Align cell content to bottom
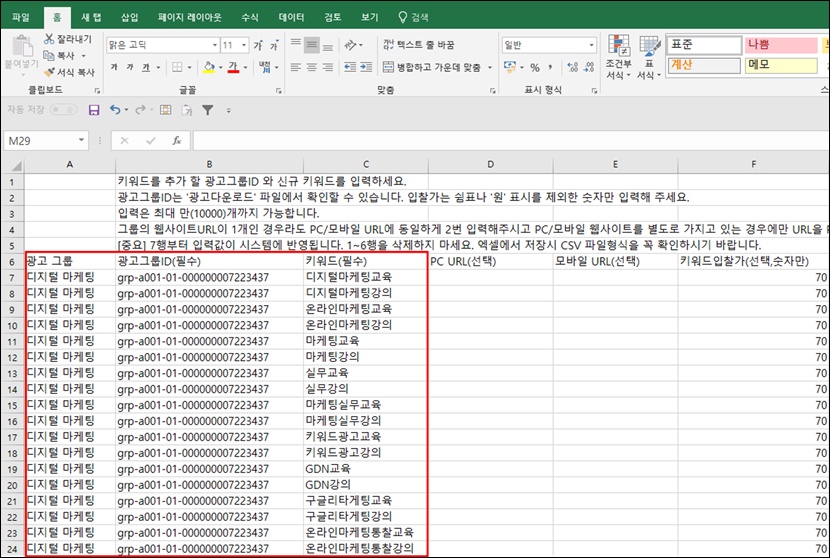The width and height of the screenshot is (830, 558). point(328,45)
